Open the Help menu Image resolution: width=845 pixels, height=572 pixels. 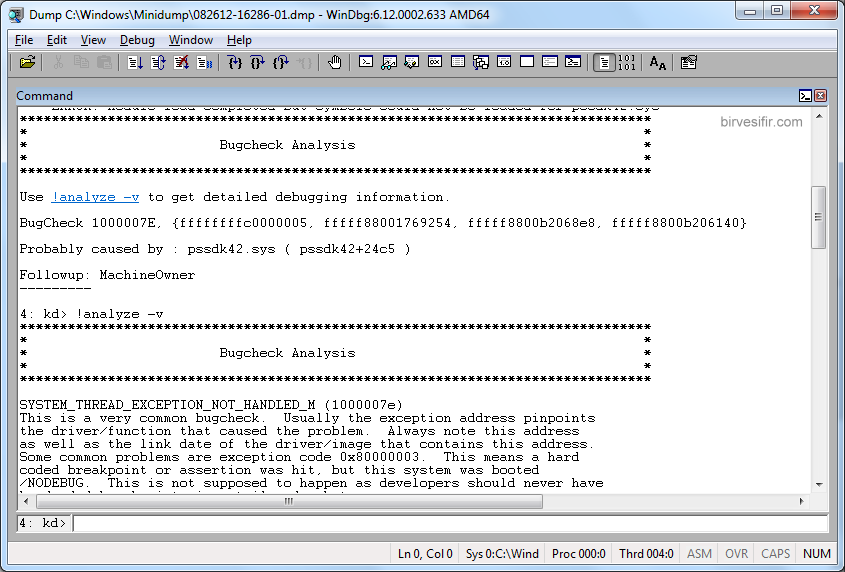(239, 40)
